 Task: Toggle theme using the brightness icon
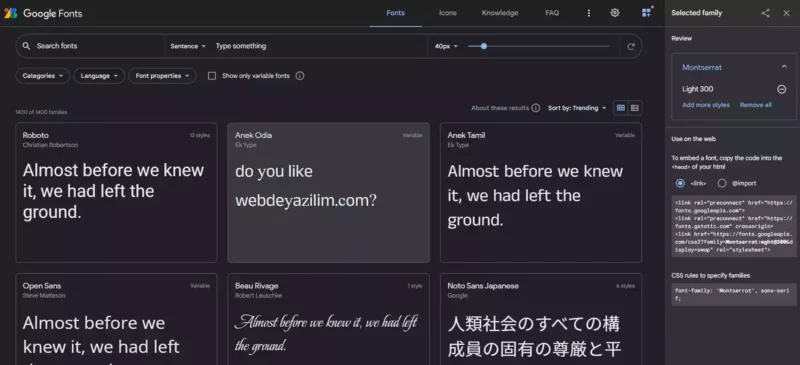tap(615, 13)
